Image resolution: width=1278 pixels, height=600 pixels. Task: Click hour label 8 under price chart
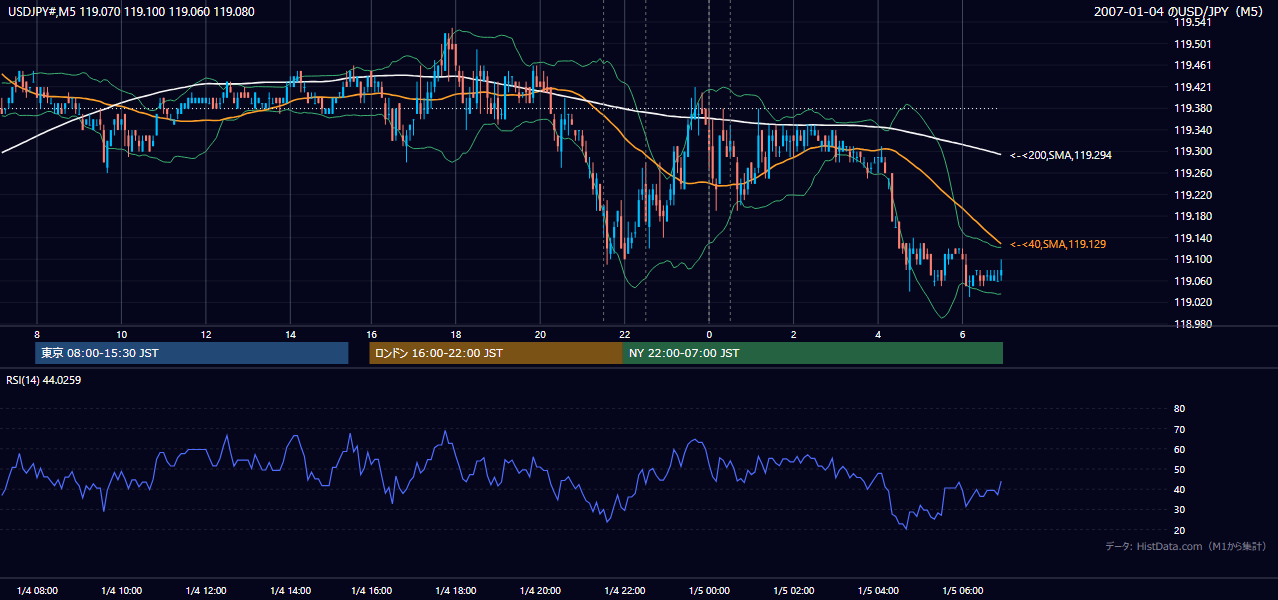click(37, 334)
